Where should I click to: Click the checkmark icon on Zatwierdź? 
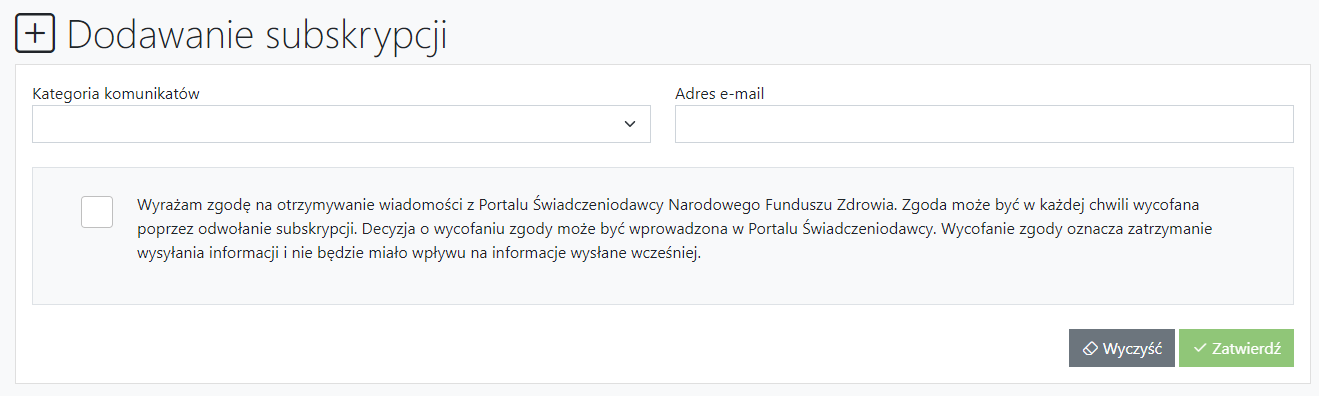pyautogui.click(x=1200, y=349)
